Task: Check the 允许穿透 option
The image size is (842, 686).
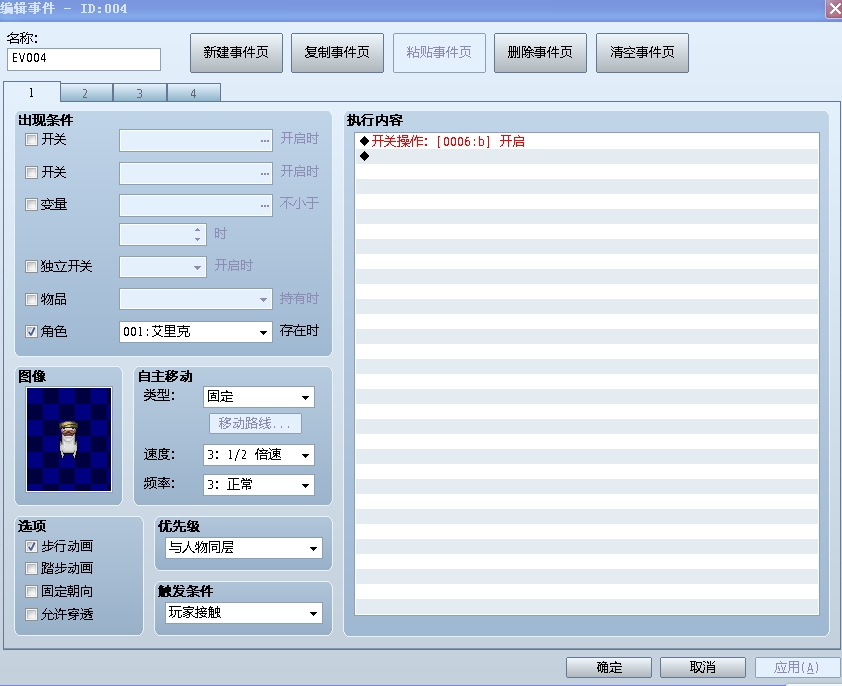Action: coord(32,614)
